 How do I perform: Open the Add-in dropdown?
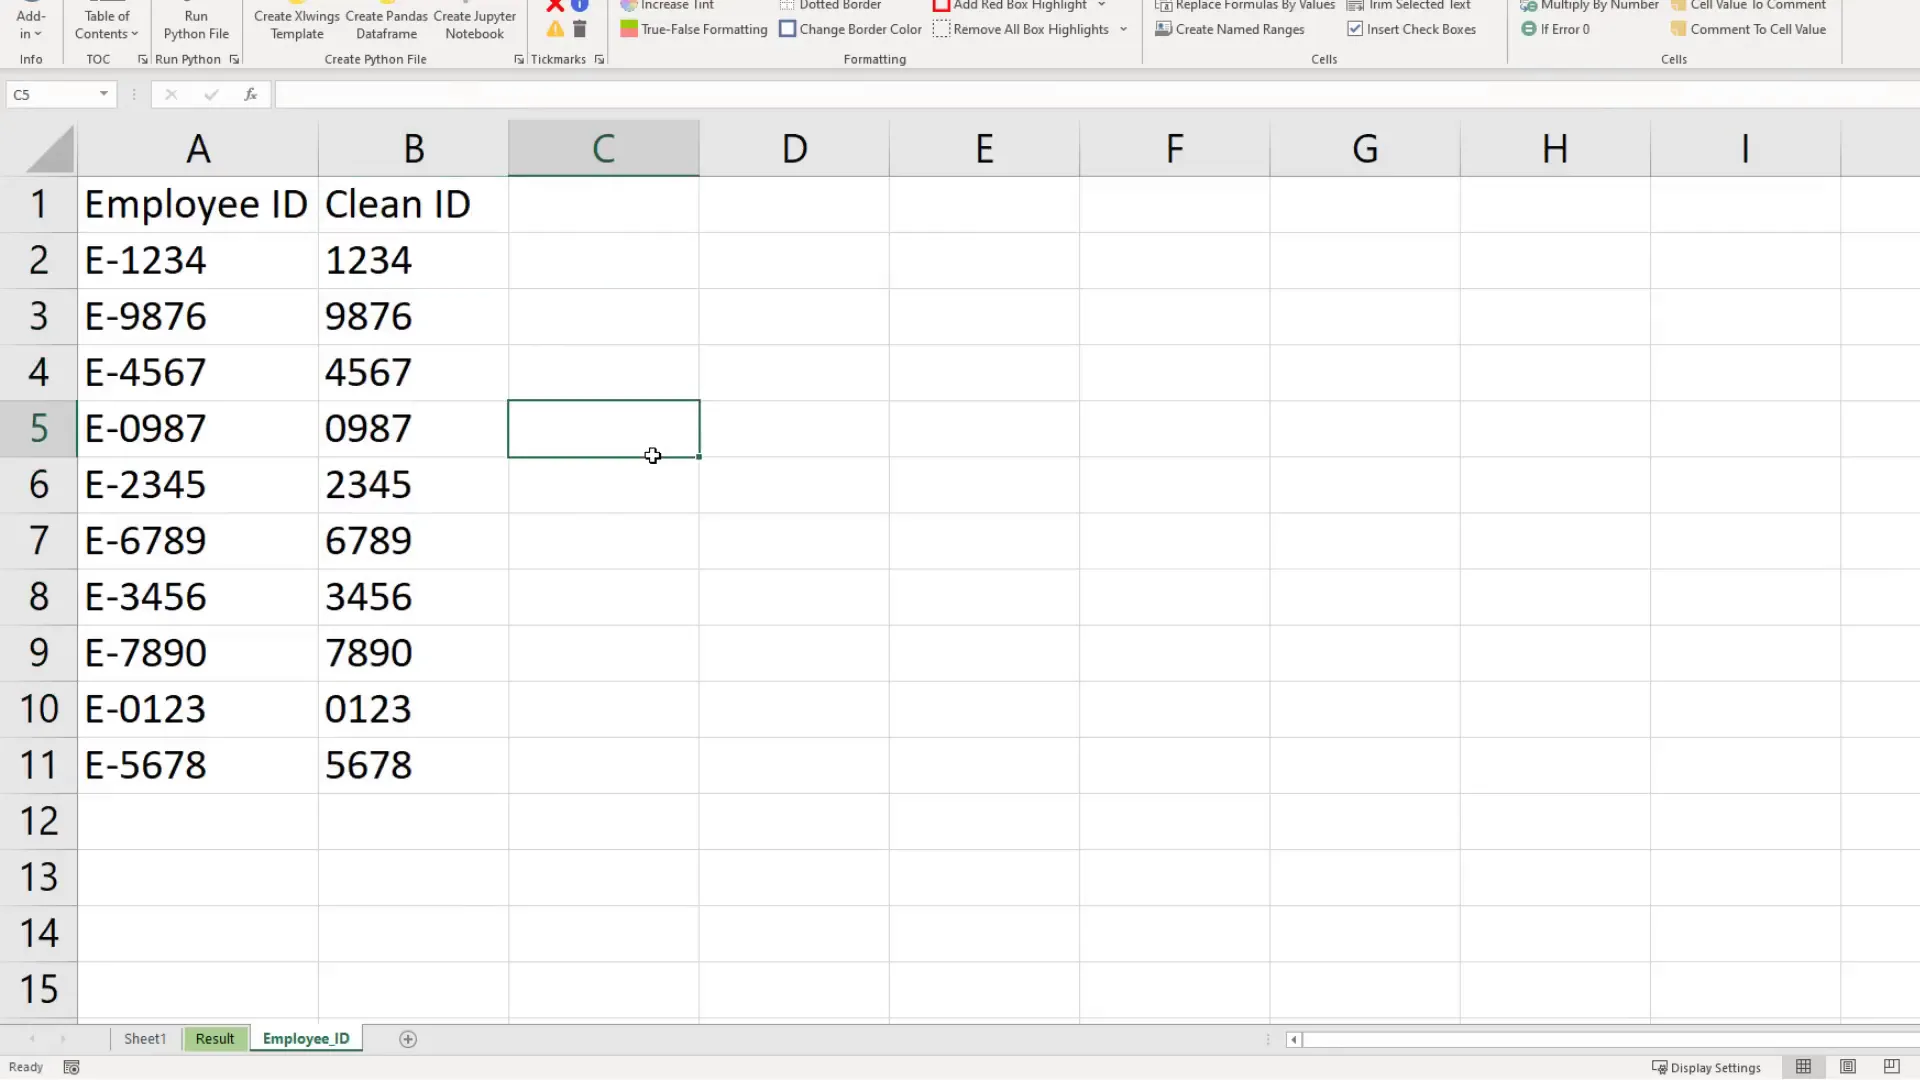(30, 24)
